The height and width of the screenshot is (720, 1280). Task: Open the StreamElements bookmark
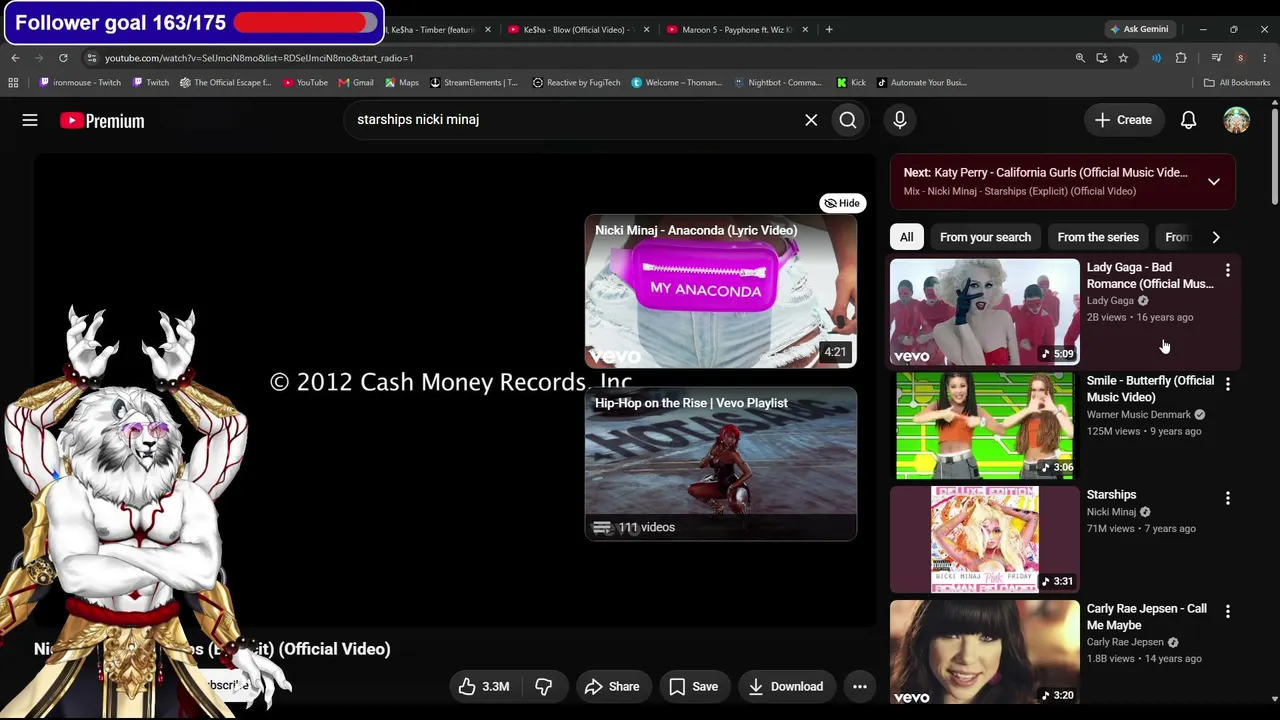[x=473, y=83]
